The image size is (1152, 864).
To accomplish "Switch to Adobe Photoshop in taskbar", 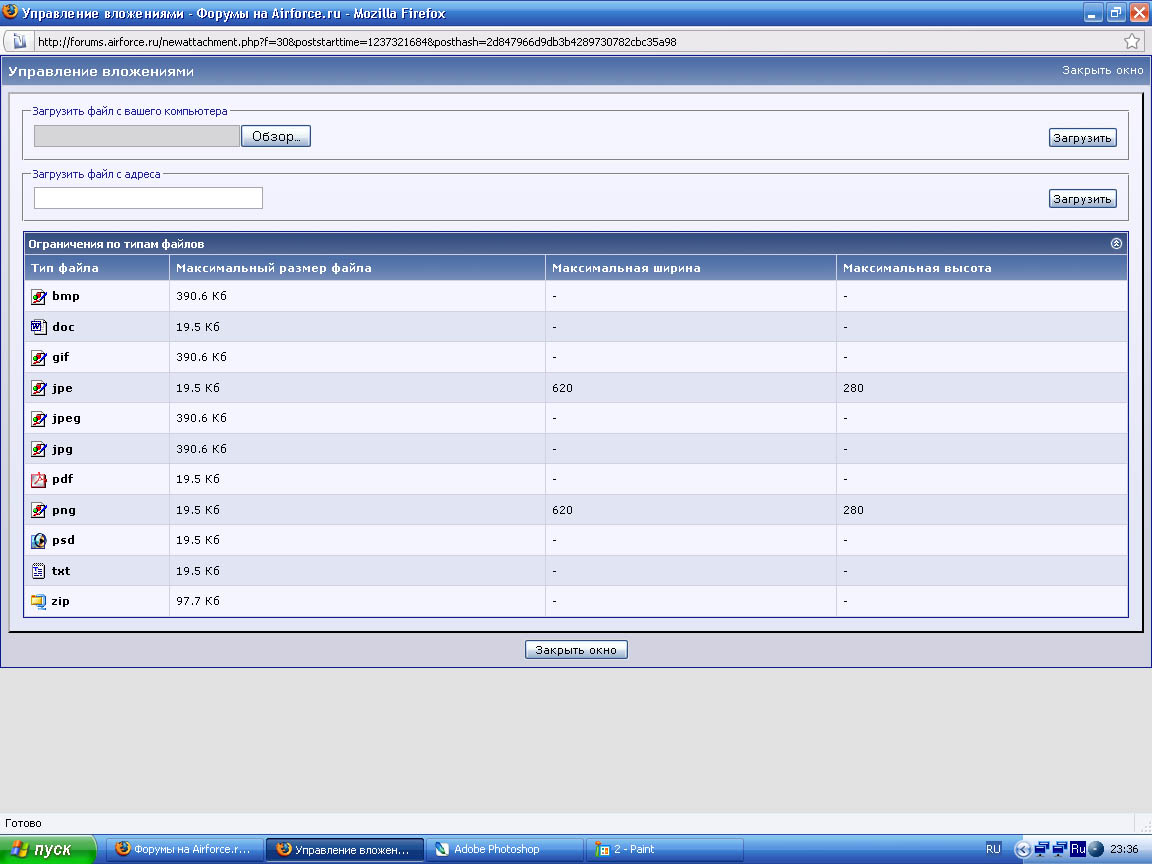I will [x=505, y=849].
